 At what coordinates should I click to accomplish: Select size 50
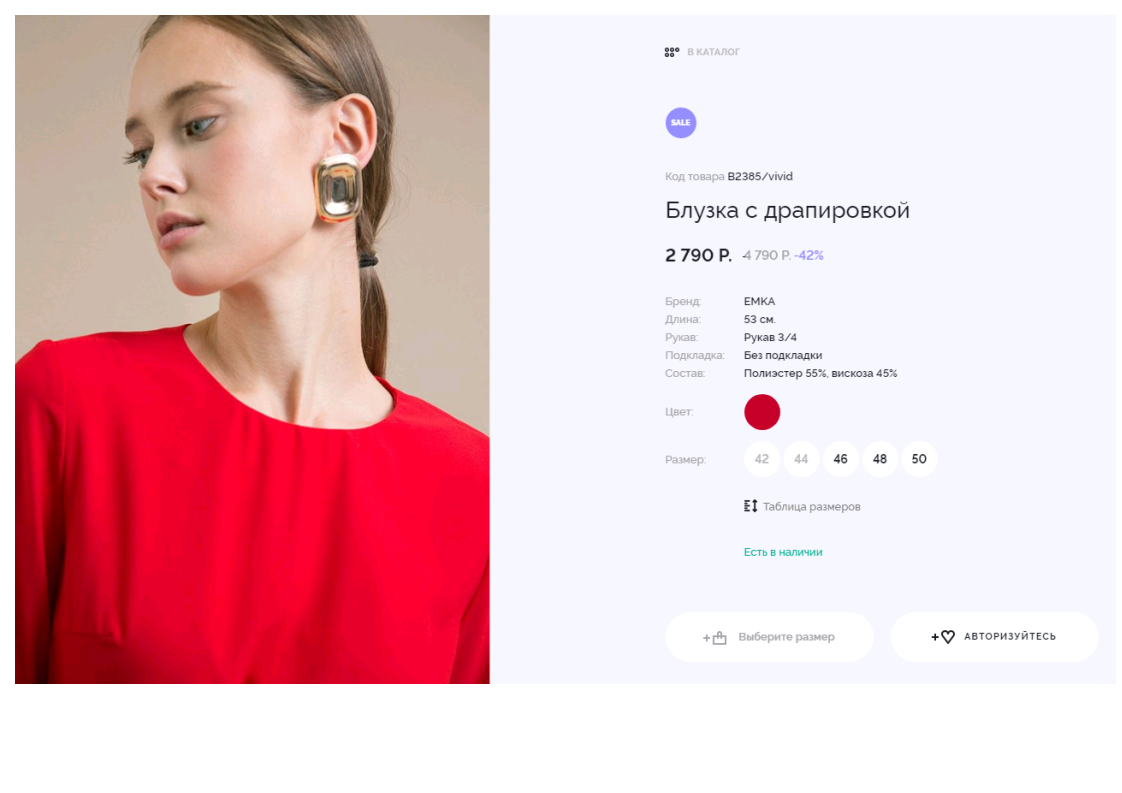919,459
